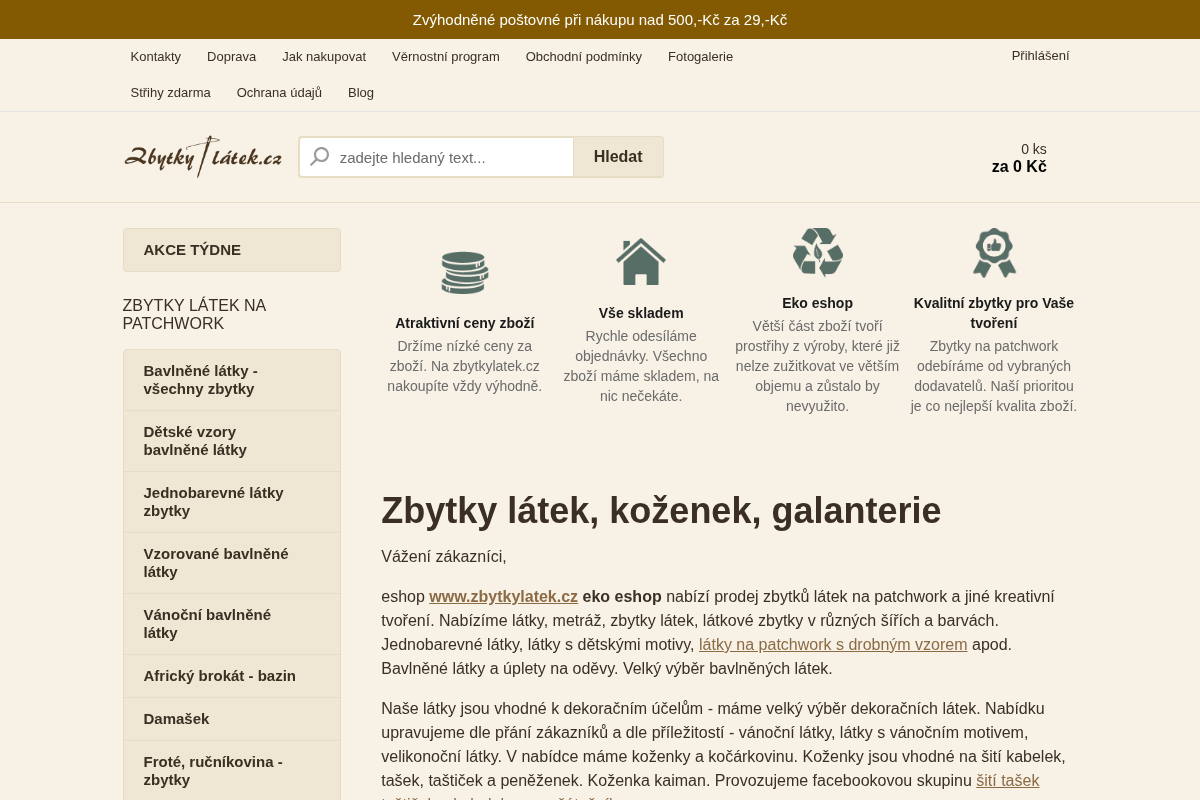Open the Blog page
The height and width of the screenshot is (800, 1200).
(361, 93)
